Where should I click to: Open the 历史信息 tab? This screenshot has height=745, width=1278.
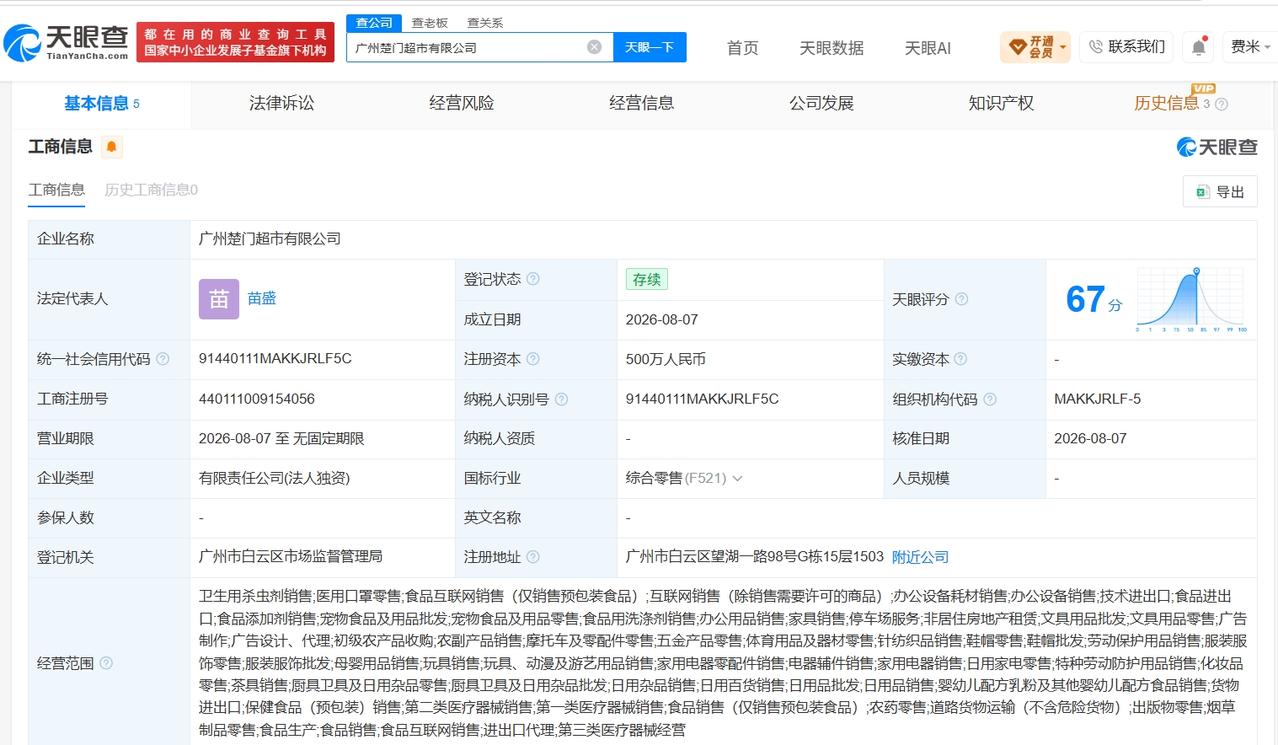[x=1166, y=103]
